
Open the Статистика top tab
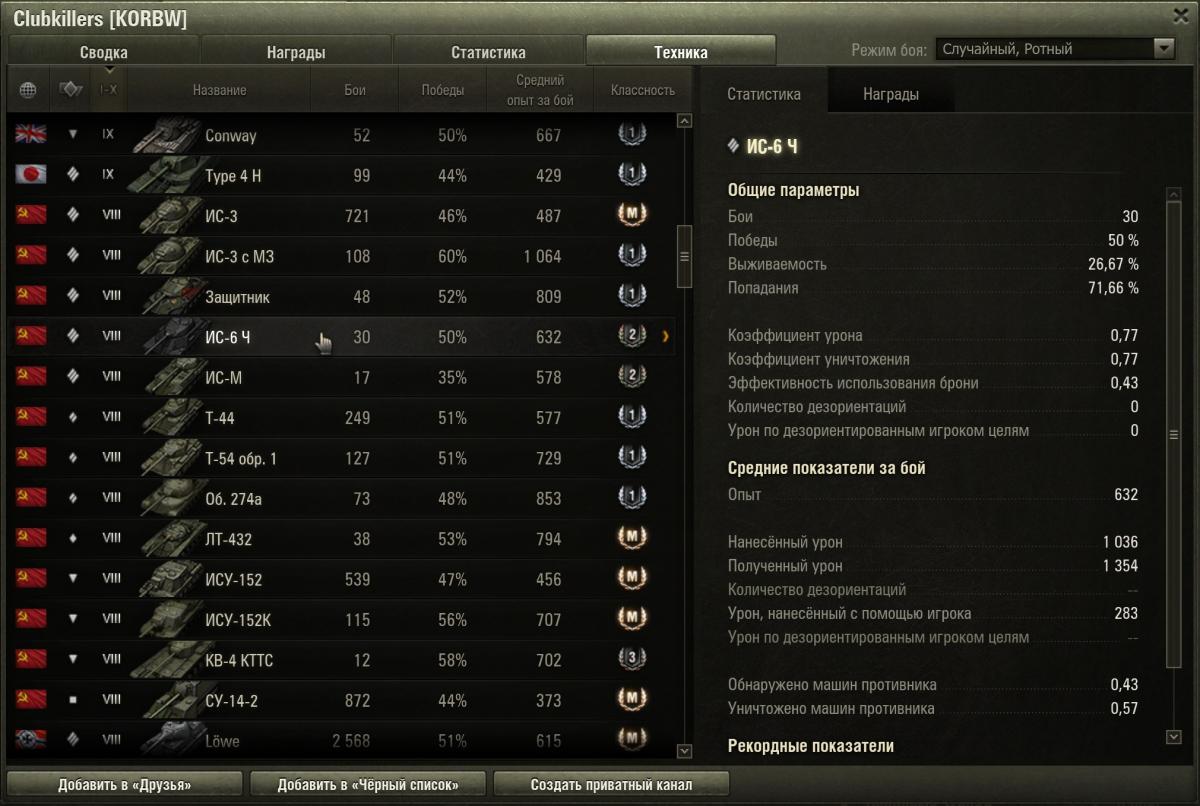[x=488, y=52]
